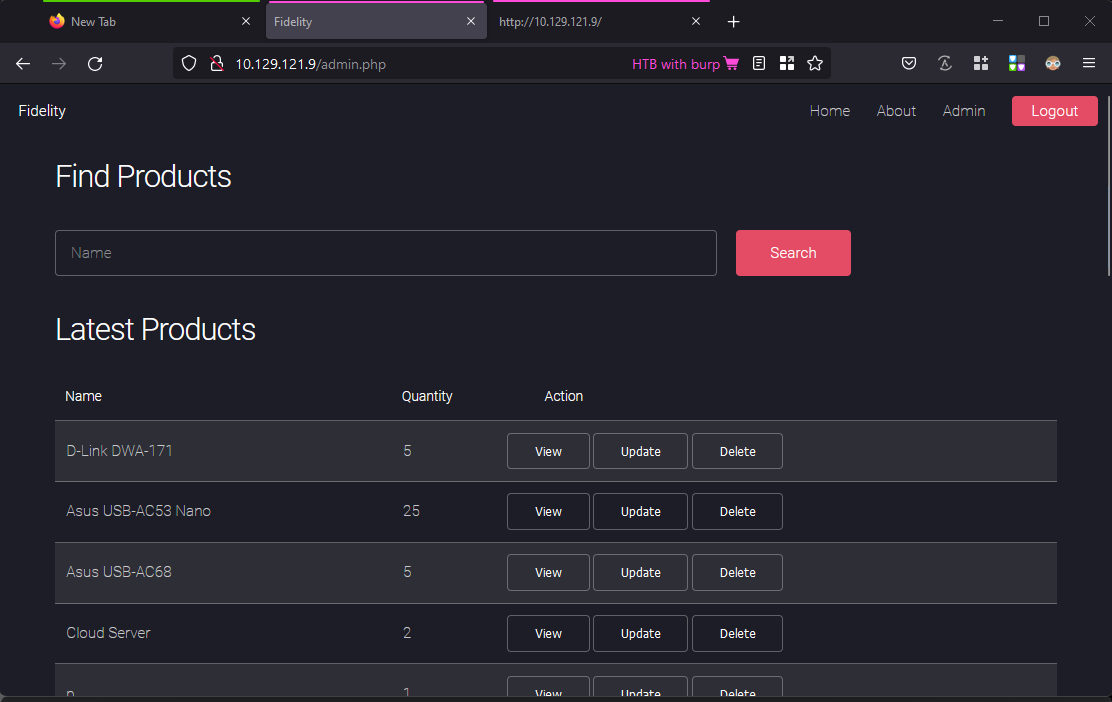Click the browser back arrow
Viewport: 1112px width, 702px height.
point(23,64)
